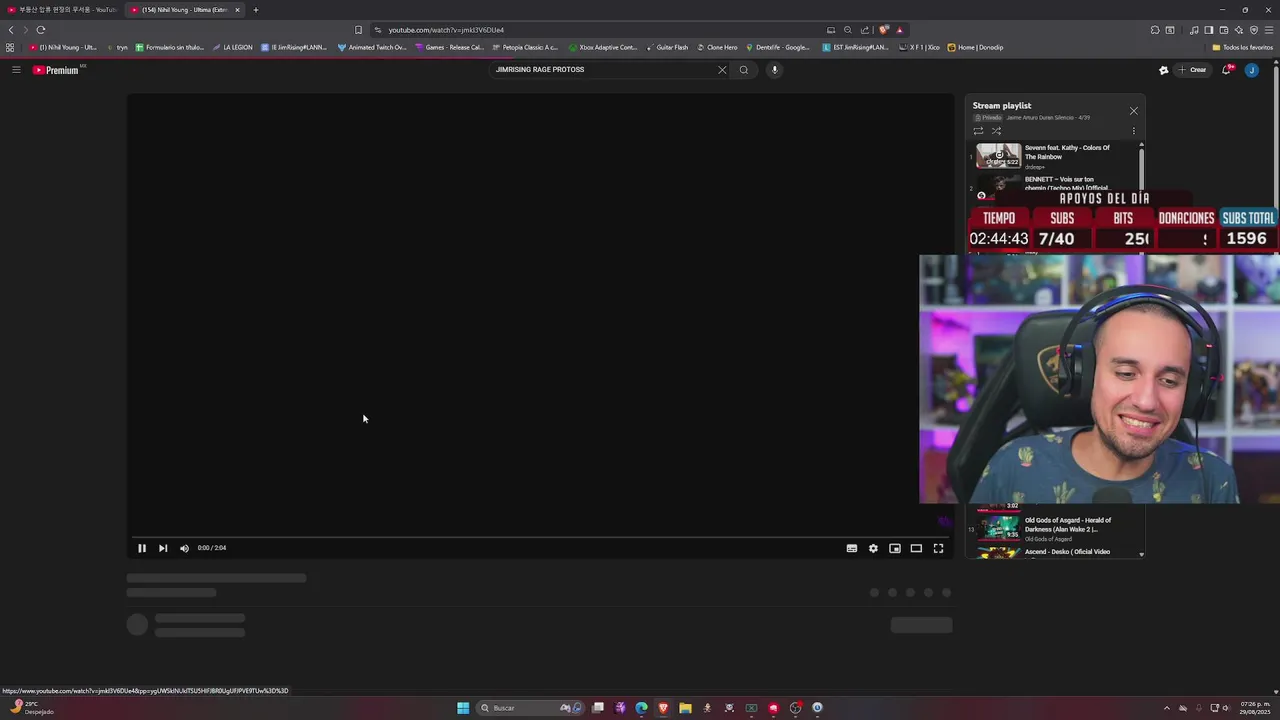Screen dimensions: 1280x720
Task: Open the YouTube hamburger guide menu
Action: point(16,70)
